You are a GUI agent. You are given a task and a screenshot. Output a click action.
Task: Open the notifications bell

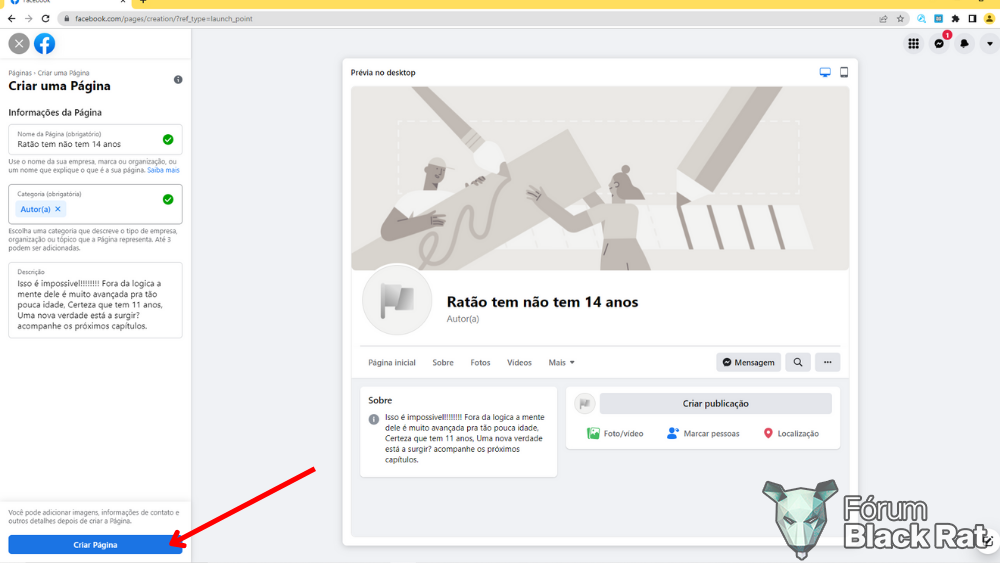tap(964, 43)
